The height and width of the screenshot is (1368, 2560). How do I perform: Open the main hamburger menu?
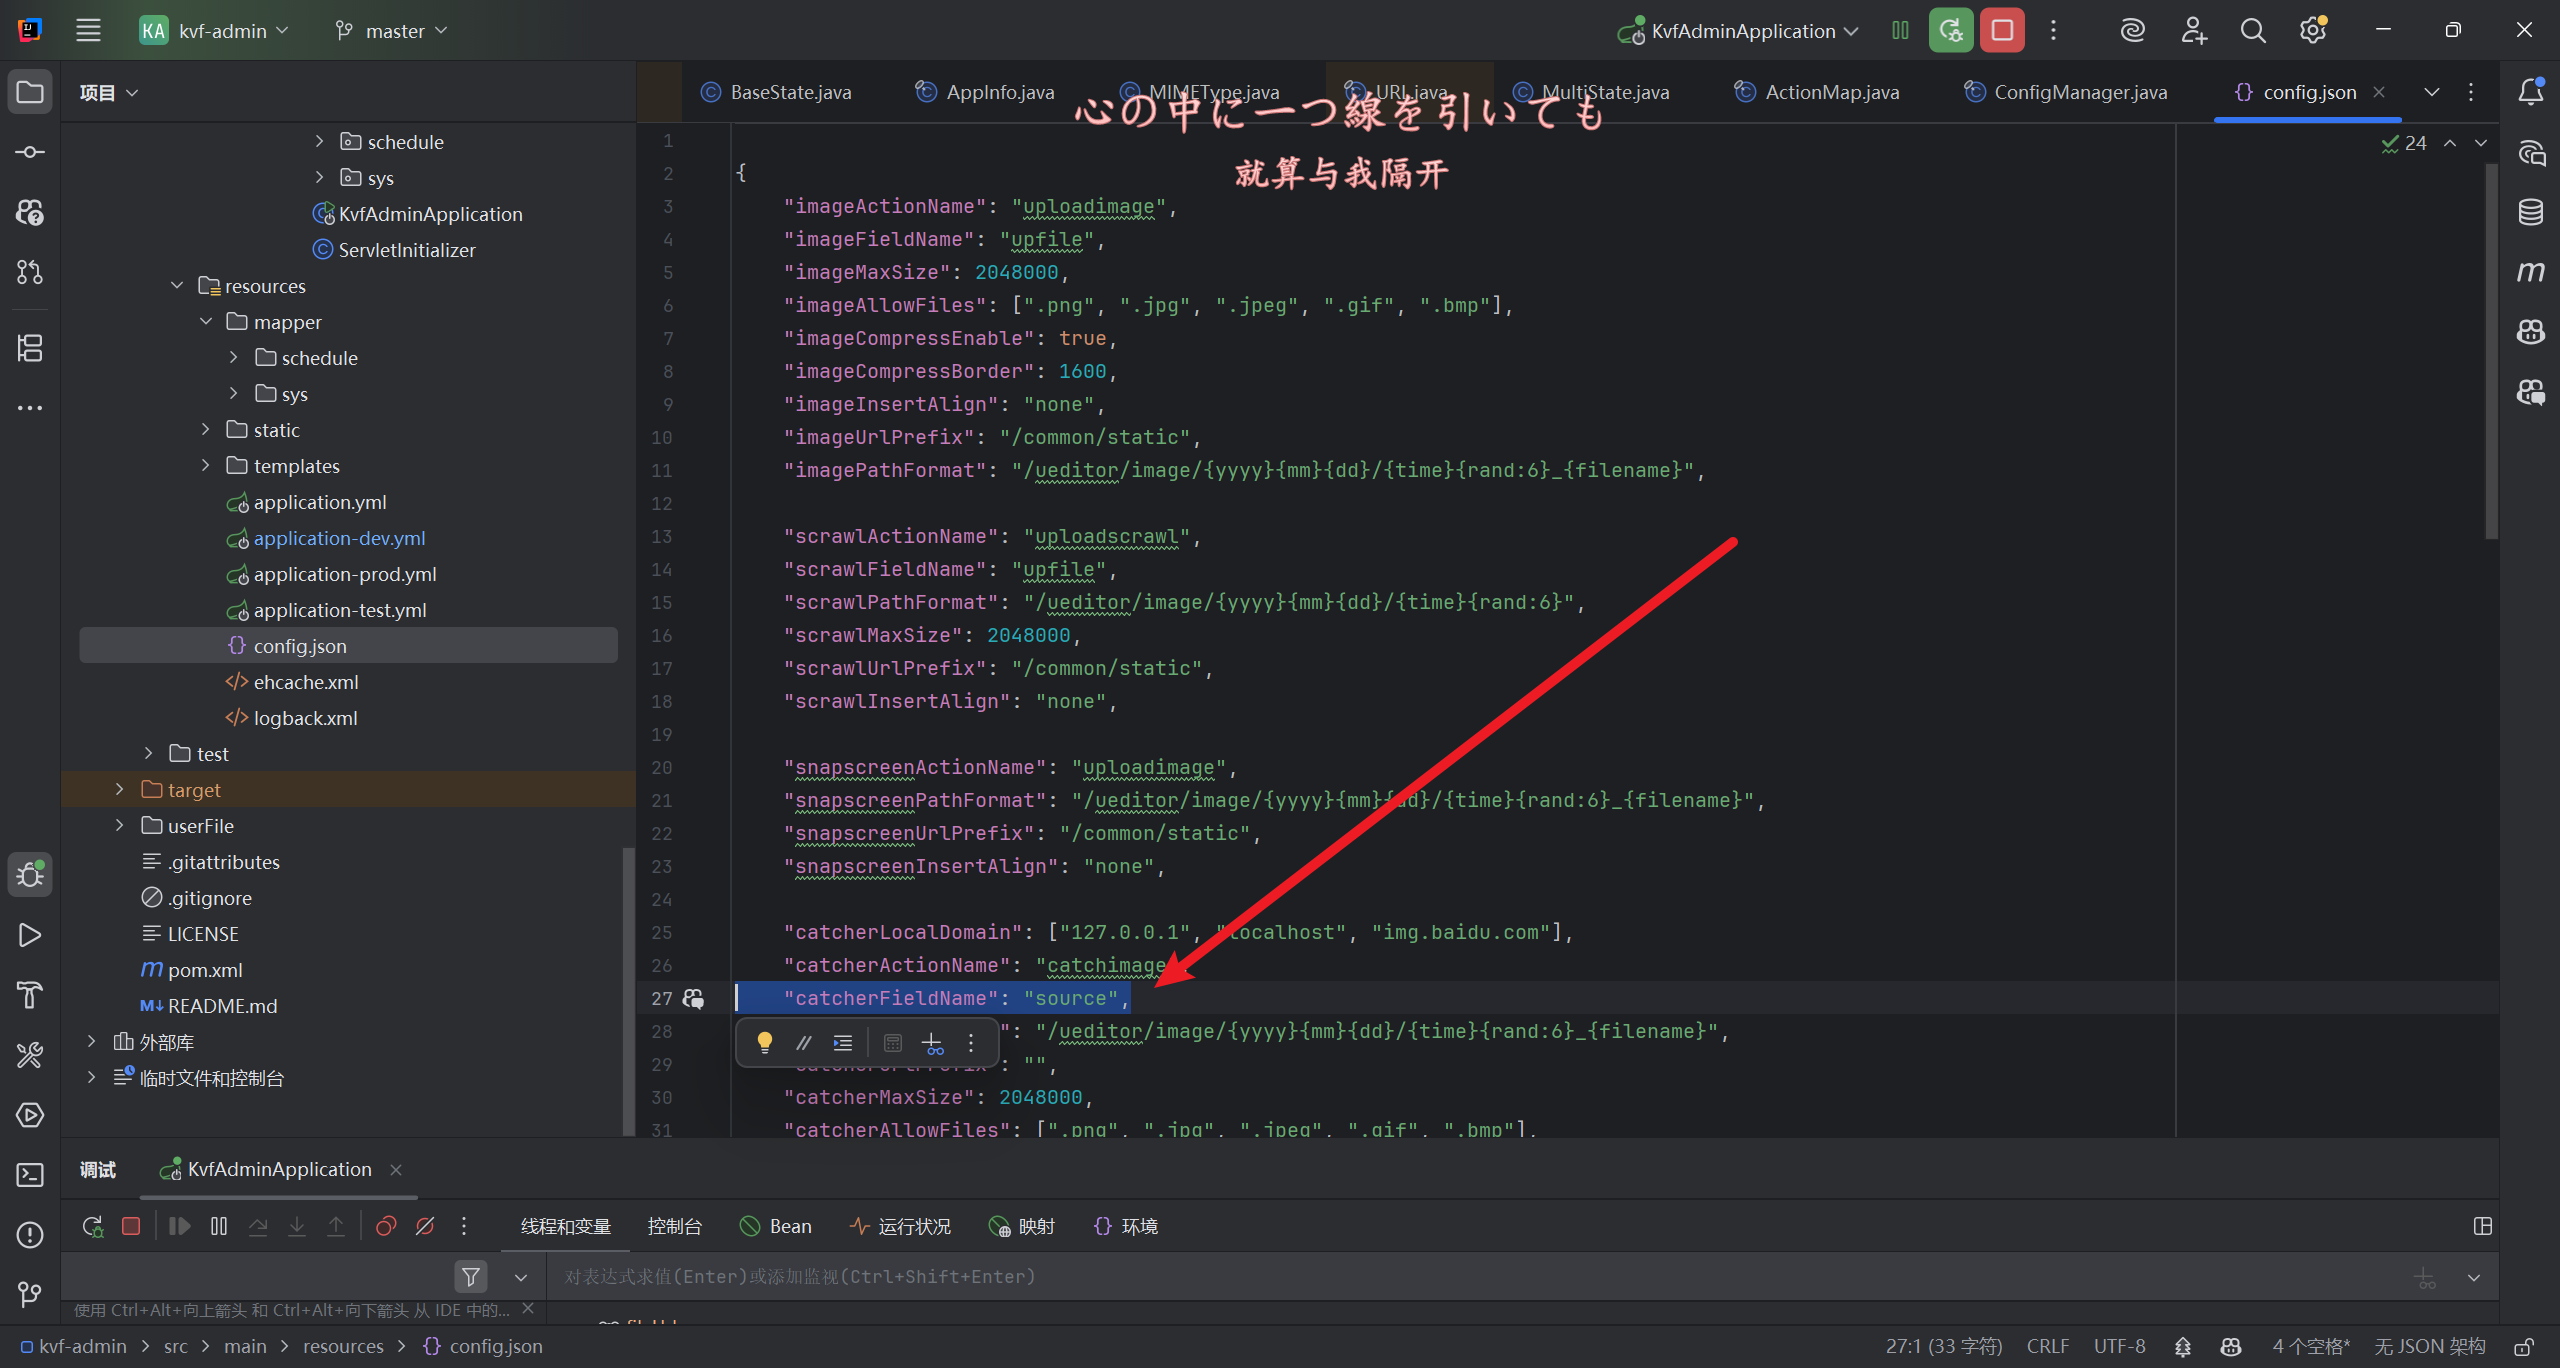tap(89, 31)
